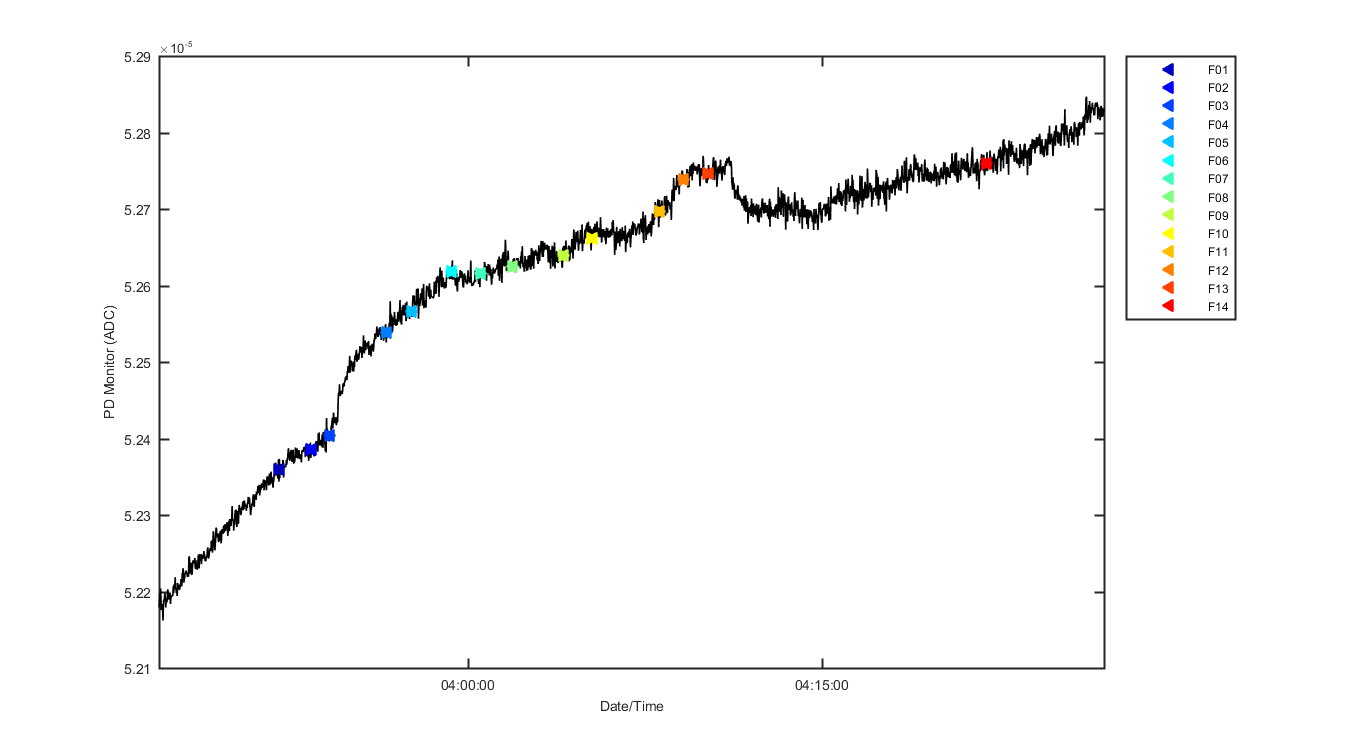
Task: Click the red F14 marker on the curve
Action: click(986, 163)
